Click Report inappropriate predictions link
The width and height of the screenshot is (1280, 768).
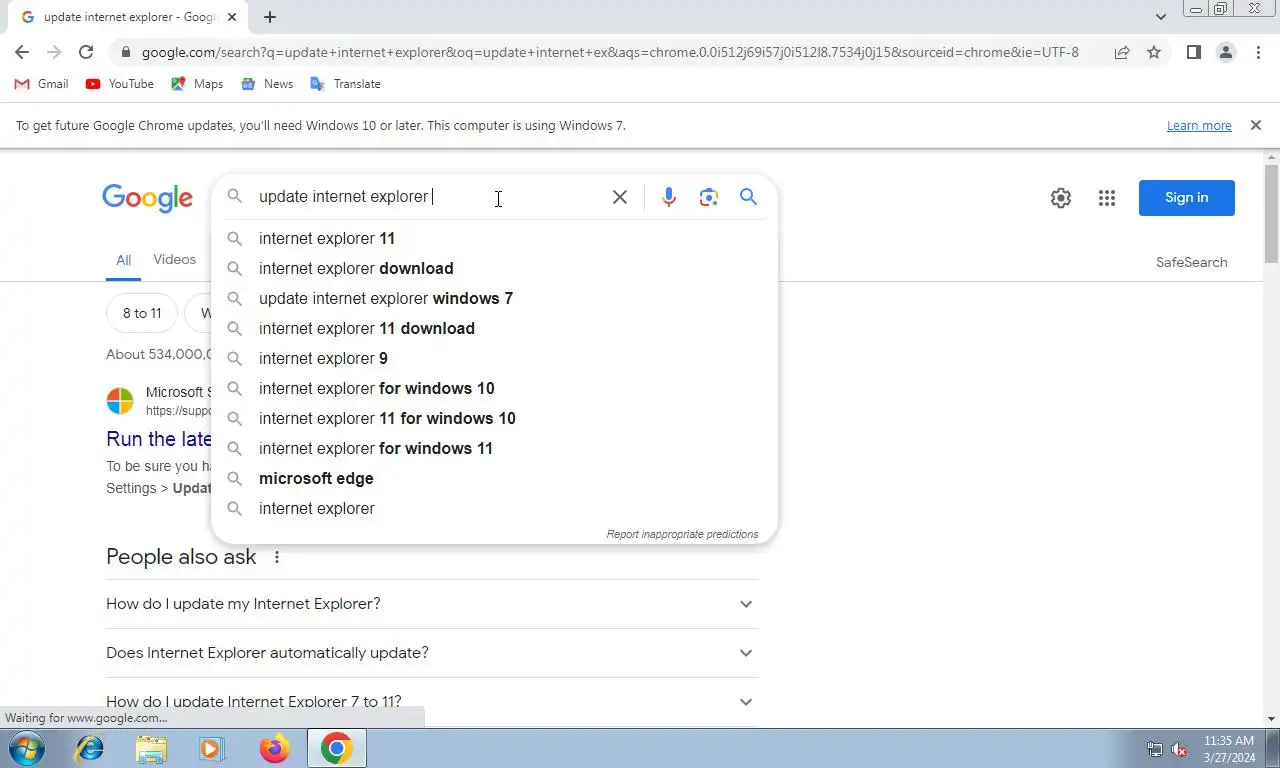click(682, 534)
